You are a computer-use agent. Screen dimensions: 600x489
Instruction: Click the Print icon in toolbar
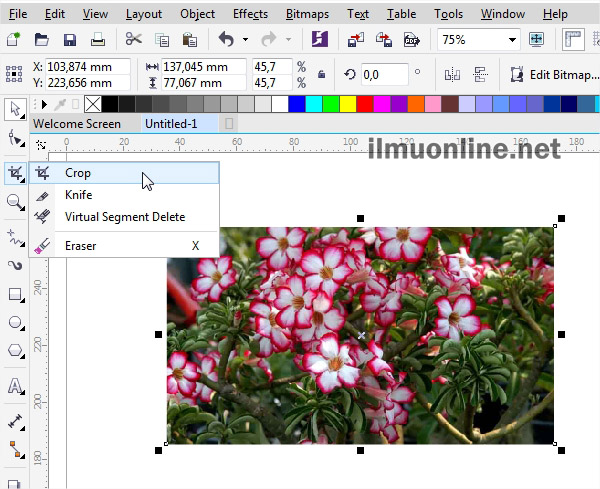point(98,40)
